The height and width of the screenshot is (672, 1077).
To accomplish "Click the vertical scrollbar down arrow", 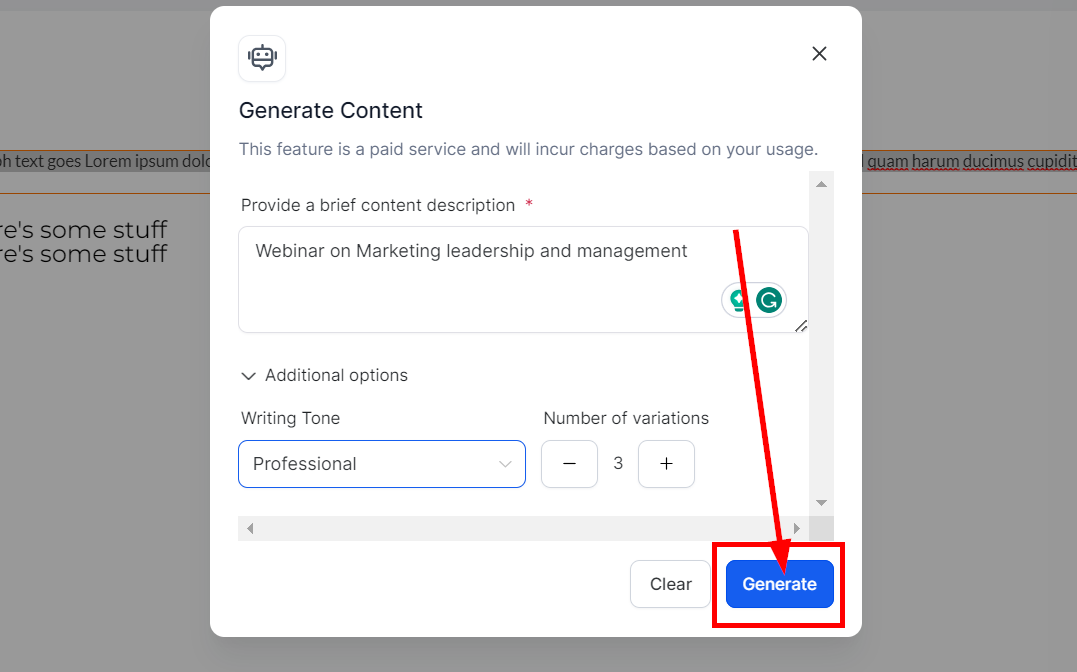I will click(821, 503).
